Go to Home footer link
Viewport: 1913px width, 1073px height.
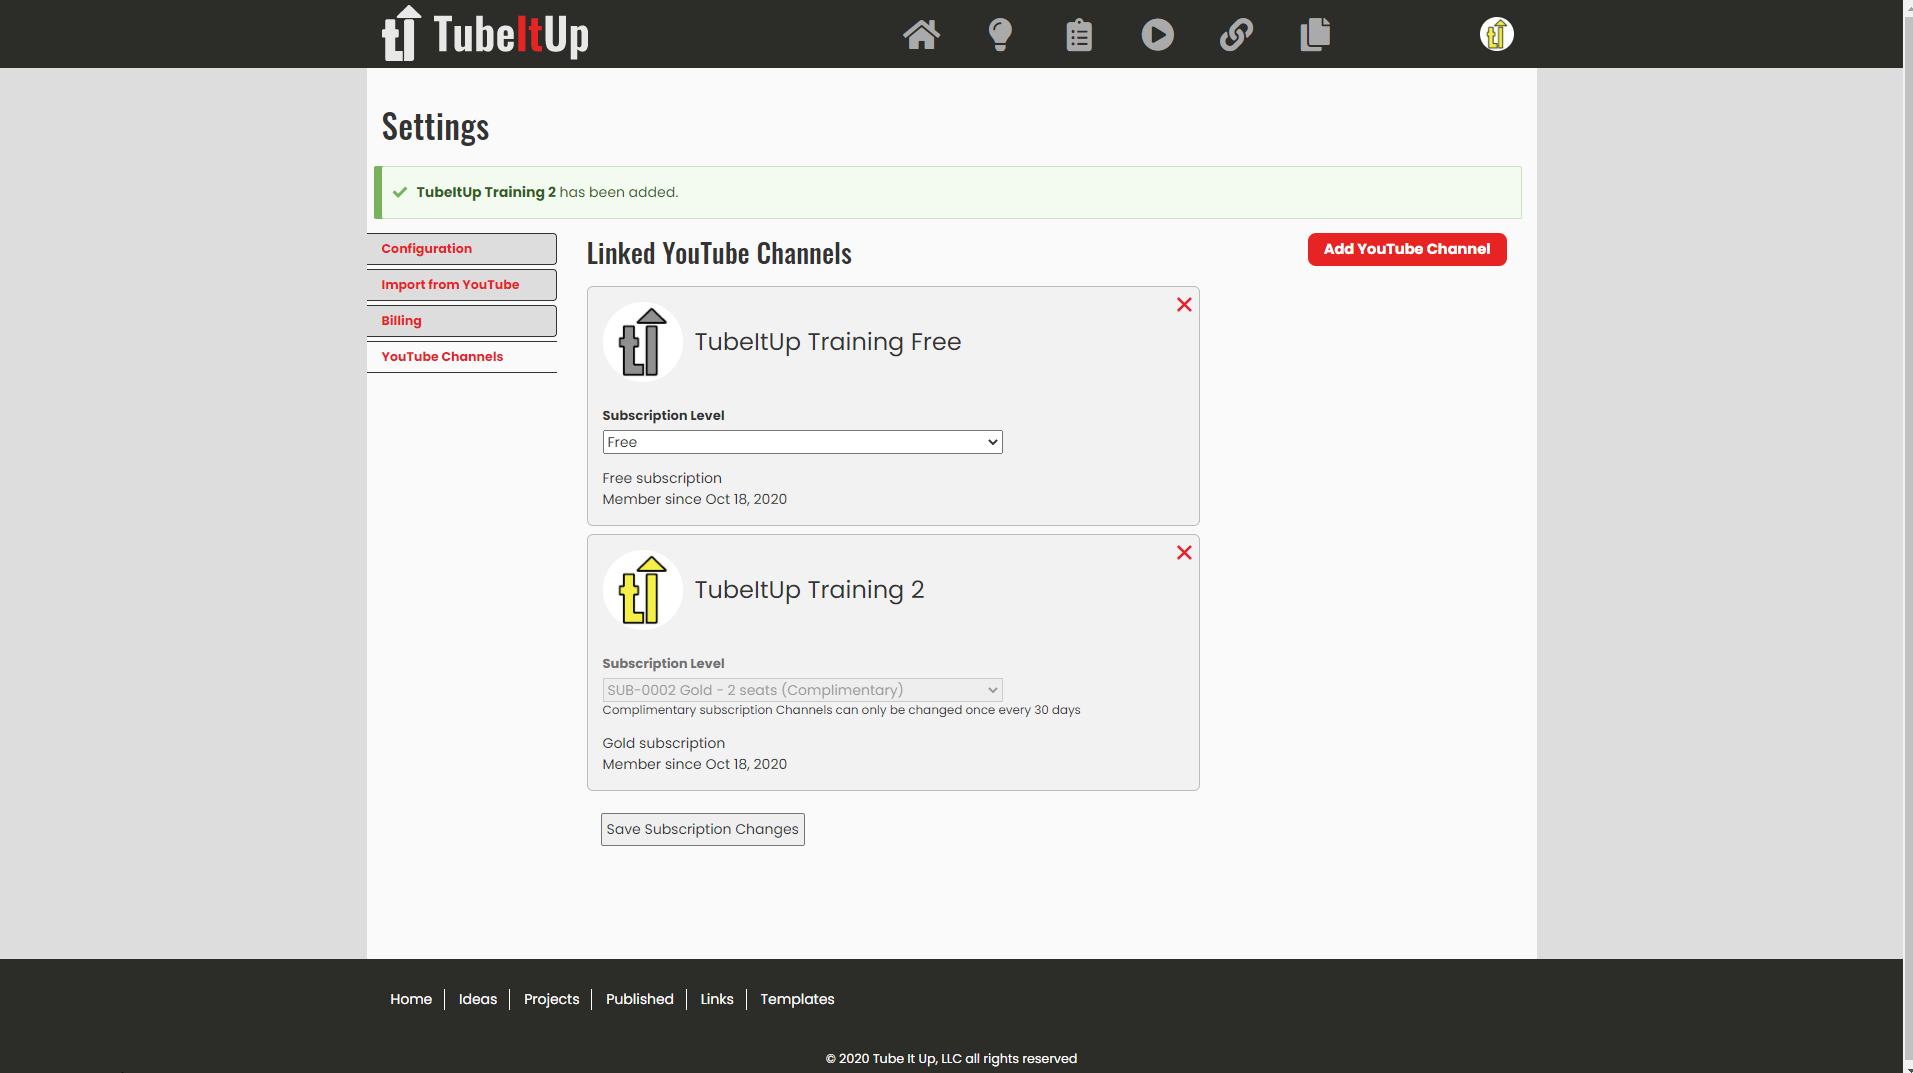click(x=411, y=999)
